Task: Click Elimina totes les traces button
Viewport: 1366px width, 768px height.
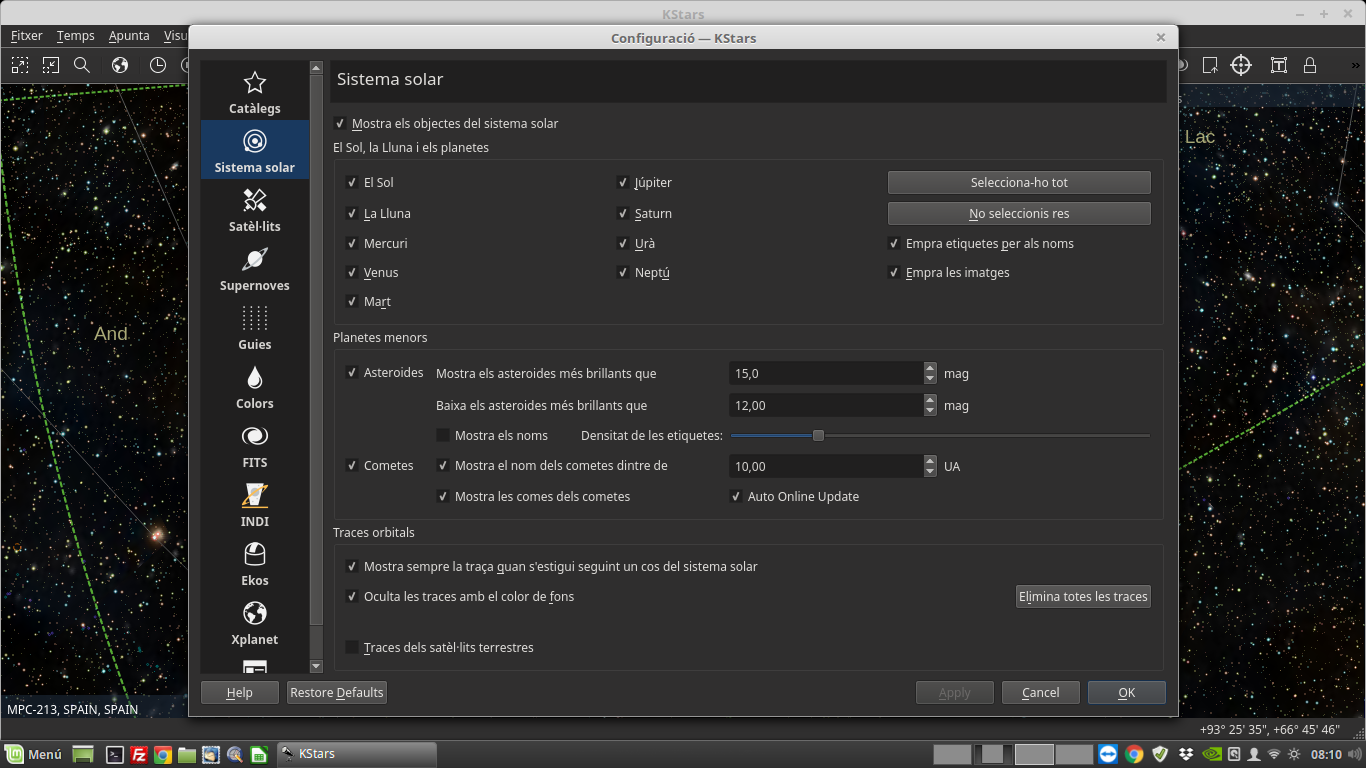Action: click(x=1083, y=597)
